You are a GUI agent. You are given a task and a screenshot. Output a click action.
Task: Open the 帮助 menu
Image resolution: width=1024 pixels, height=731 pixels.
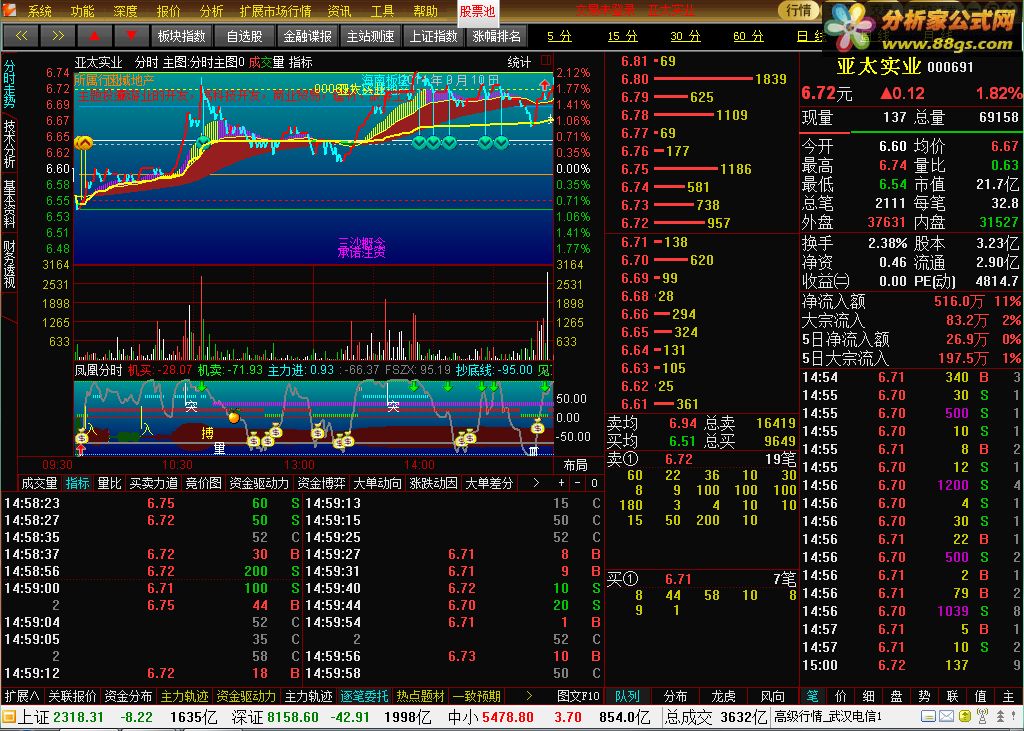tap(426, 11)
